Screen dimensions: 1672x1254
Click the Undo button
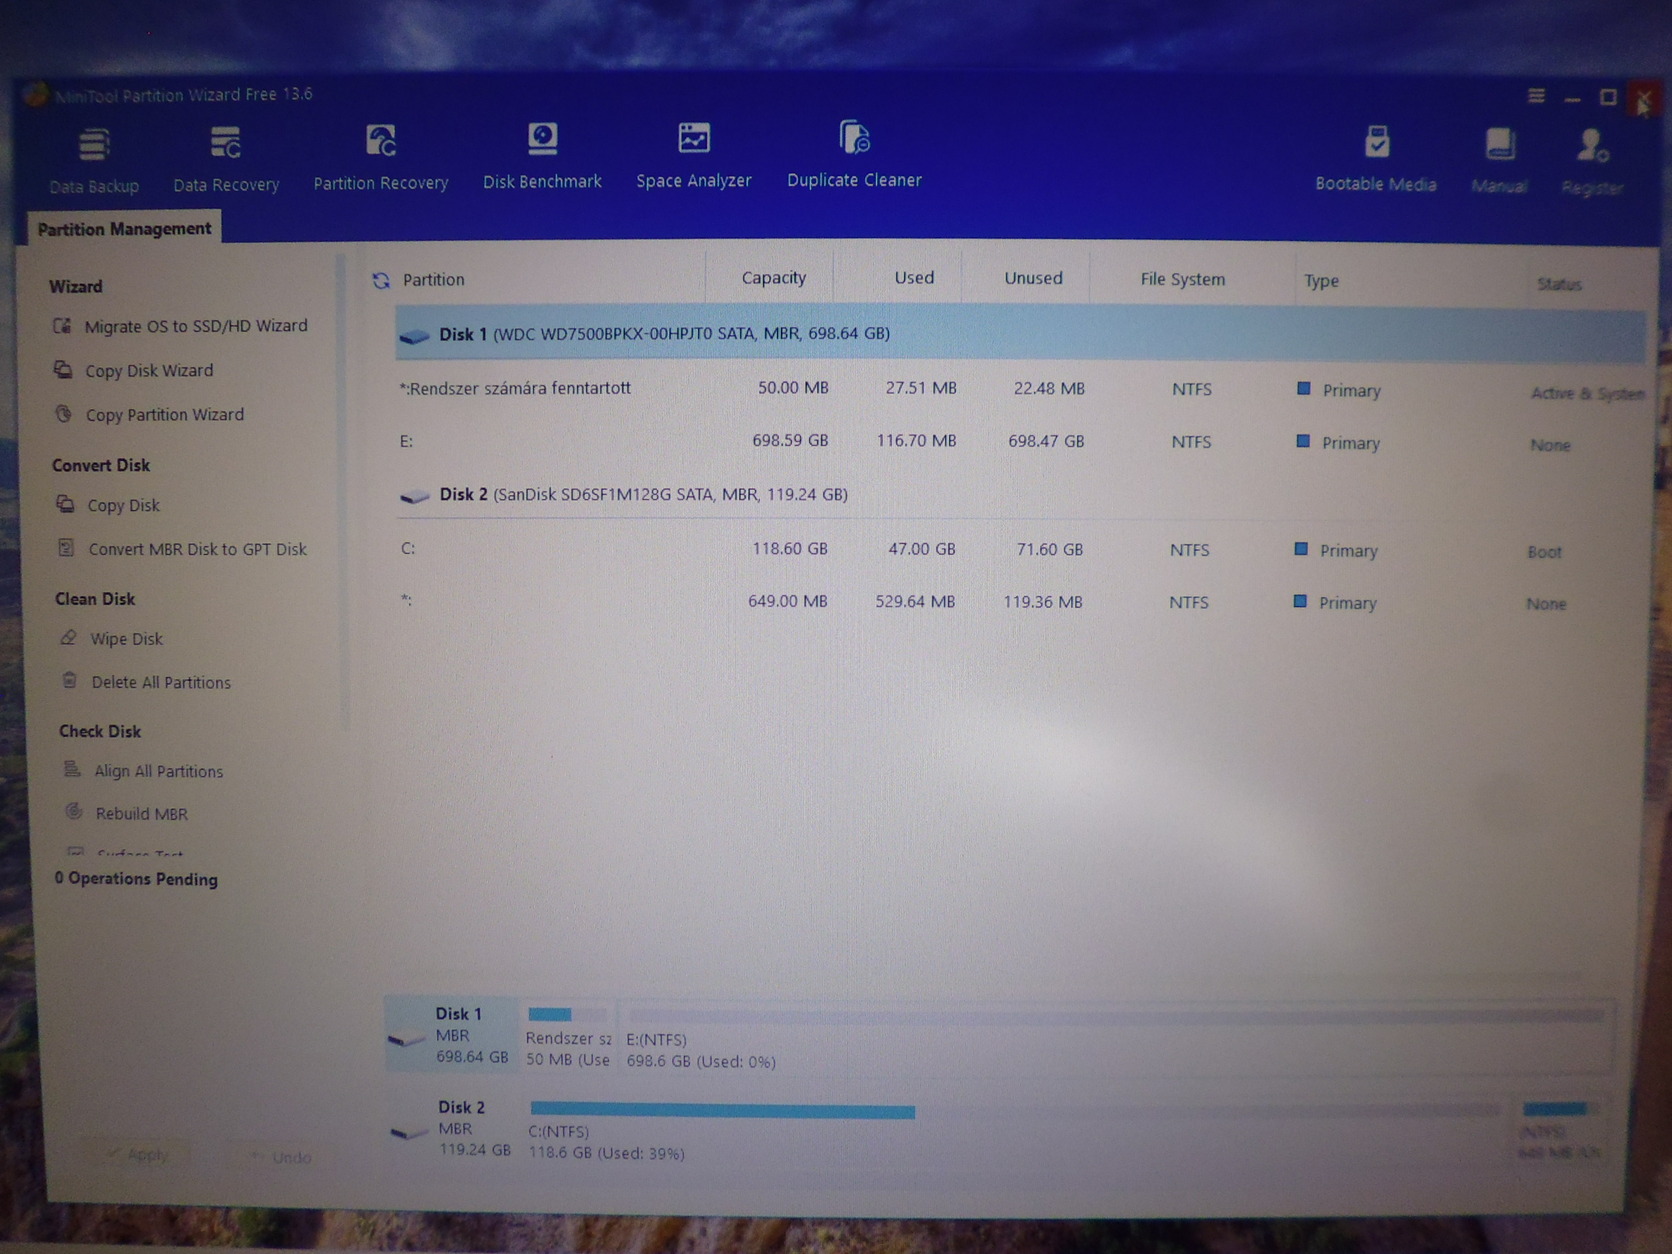coord(282,1157)
